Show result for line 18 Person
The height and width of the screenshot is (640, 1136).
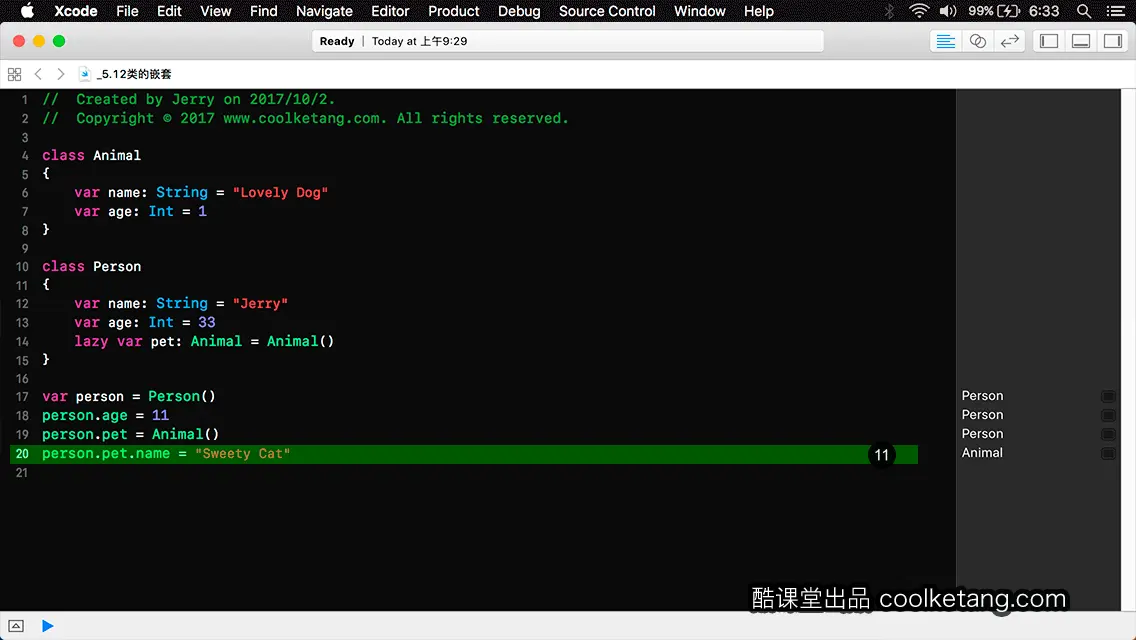click(x=1108, y=415)
